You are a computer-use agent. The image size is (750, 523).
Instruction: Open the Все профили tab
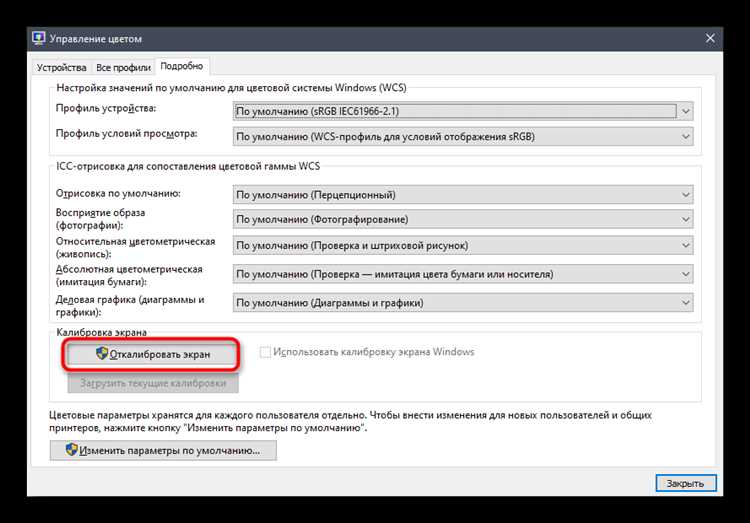(x=123, y=67)
